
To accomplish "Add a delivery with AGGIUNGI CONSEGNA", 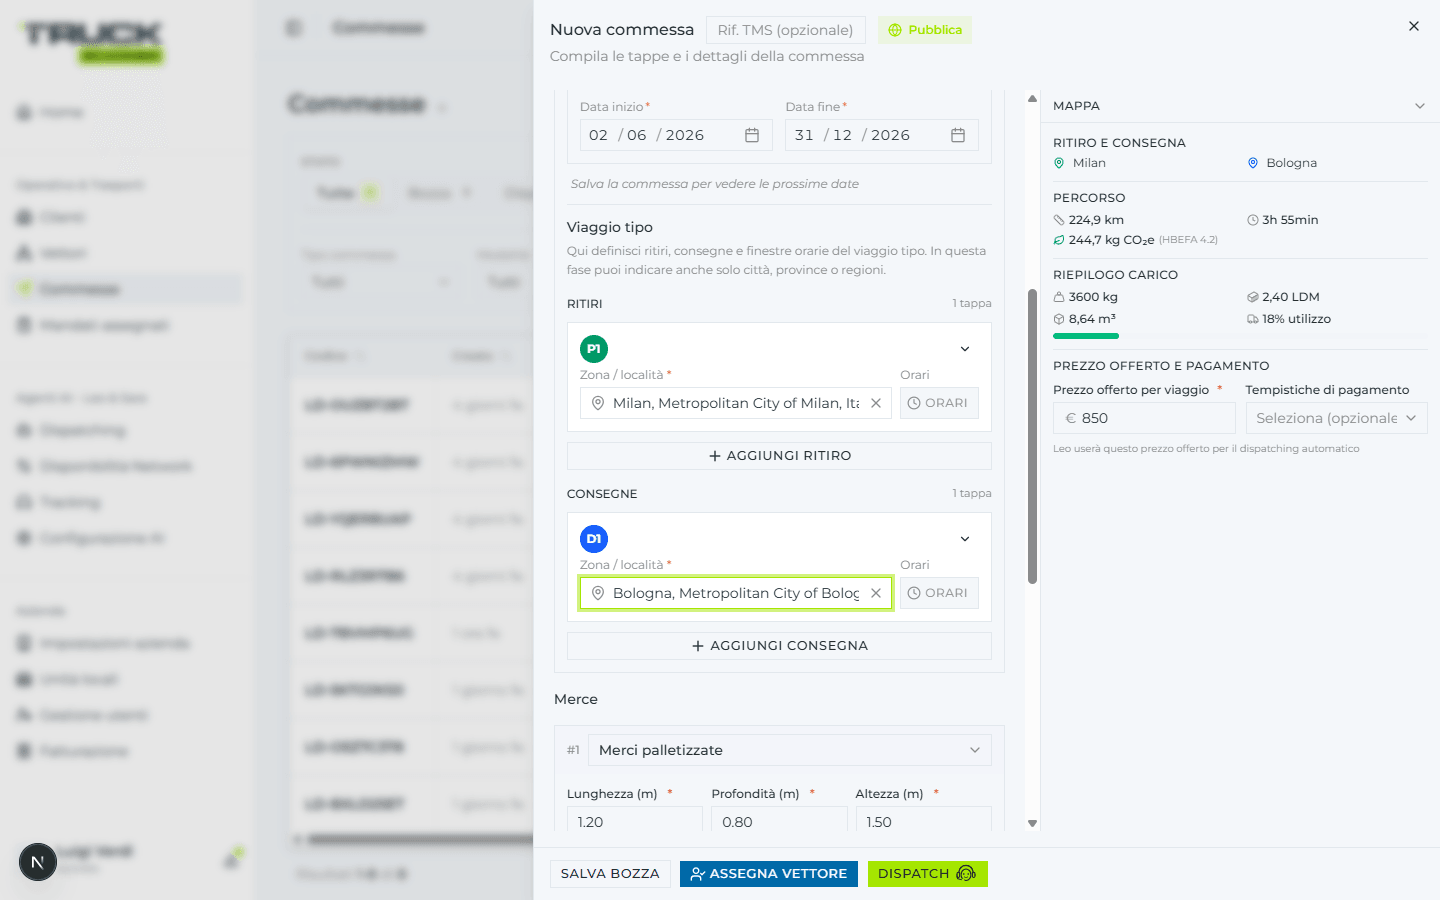I will [779, 646].
